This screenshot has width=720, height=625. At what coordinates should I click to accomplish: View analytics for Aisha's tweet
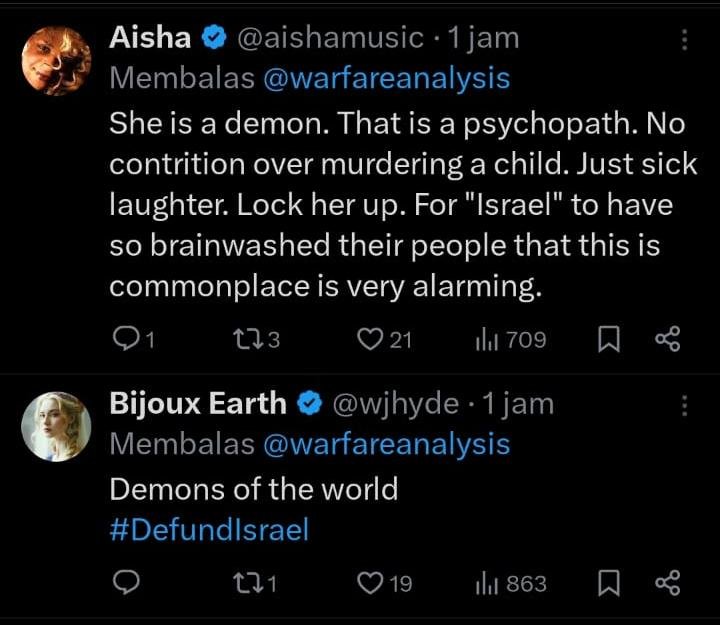click(x=487, y=340)
